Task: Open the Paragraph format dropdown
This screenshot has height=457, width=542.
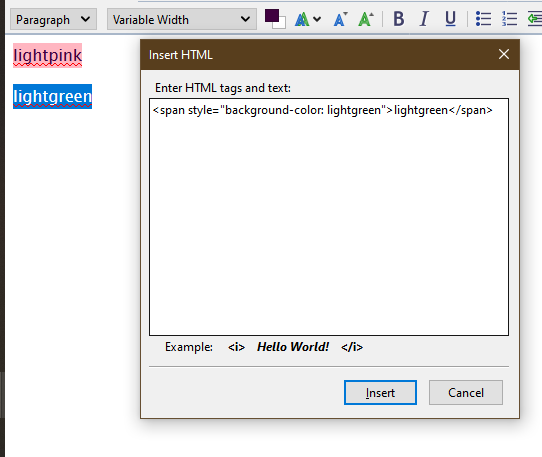Action: pos(53,19)
